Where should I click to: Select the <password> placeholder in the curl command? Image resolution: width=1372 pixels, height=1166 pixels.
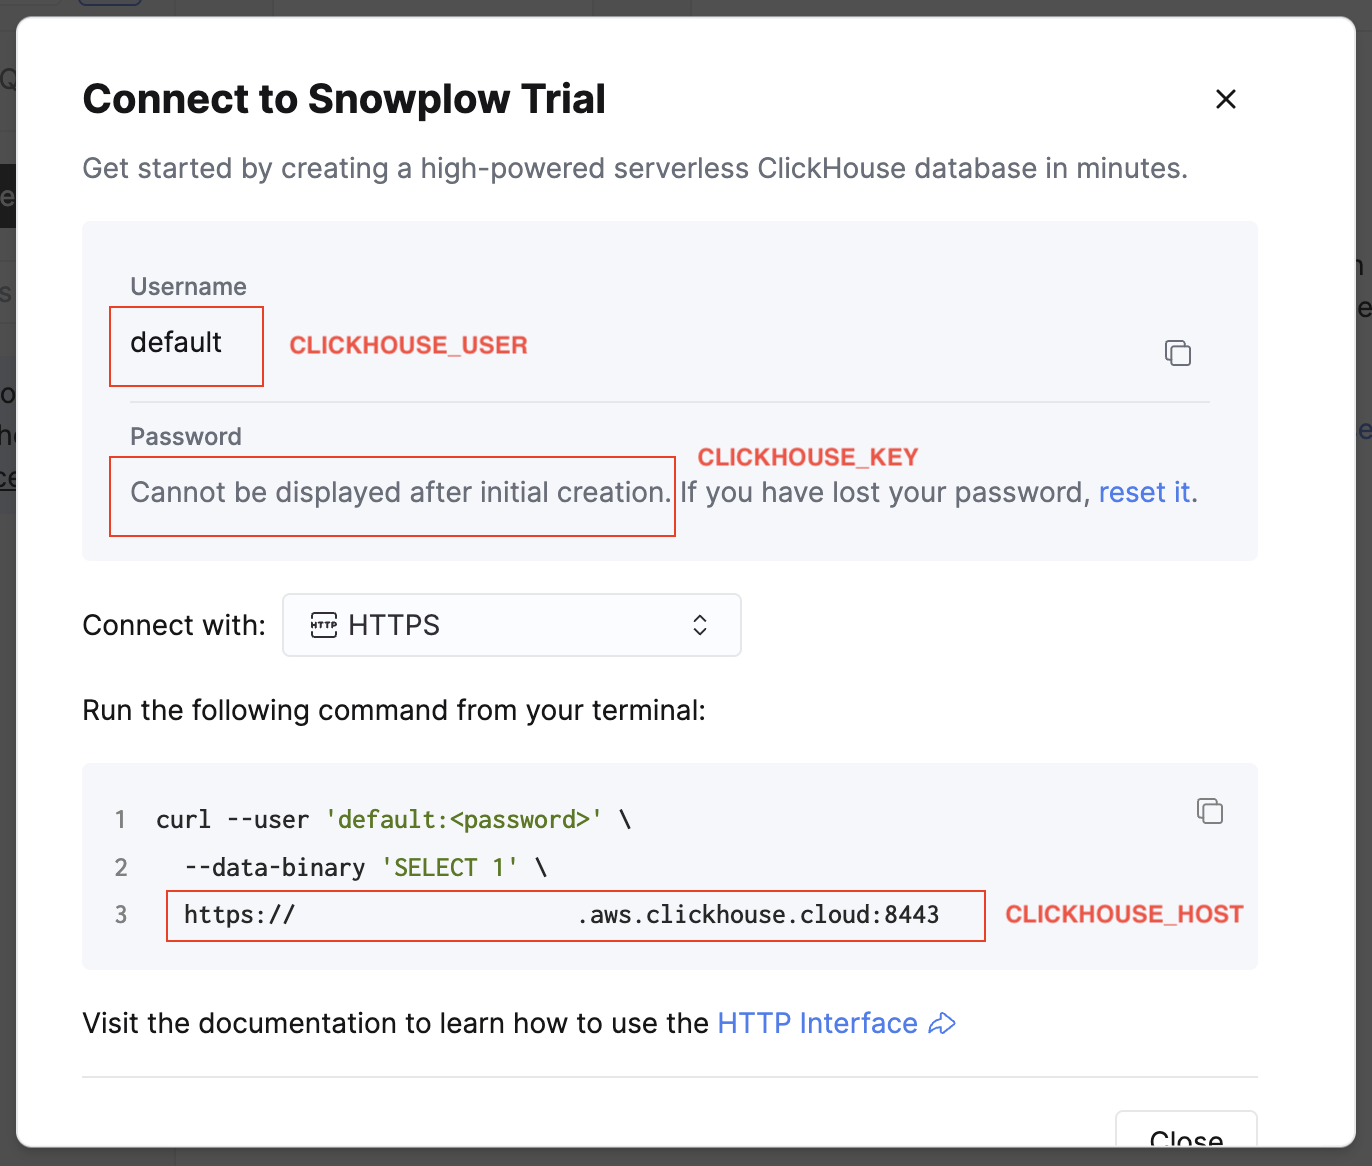(520, 819)
